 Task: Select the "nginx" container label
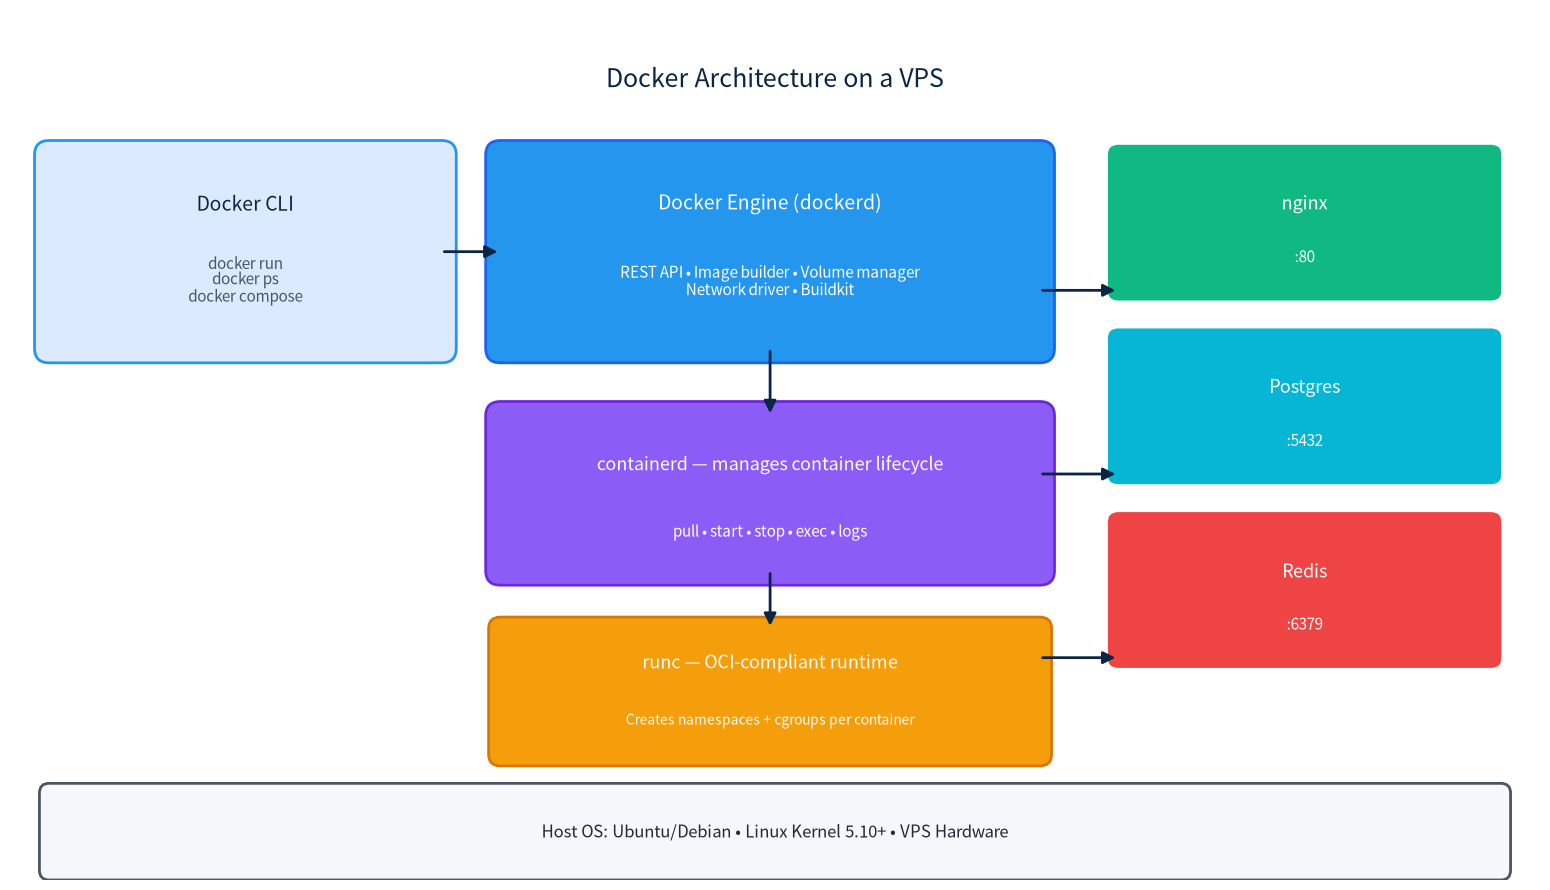coord(1305,203)
